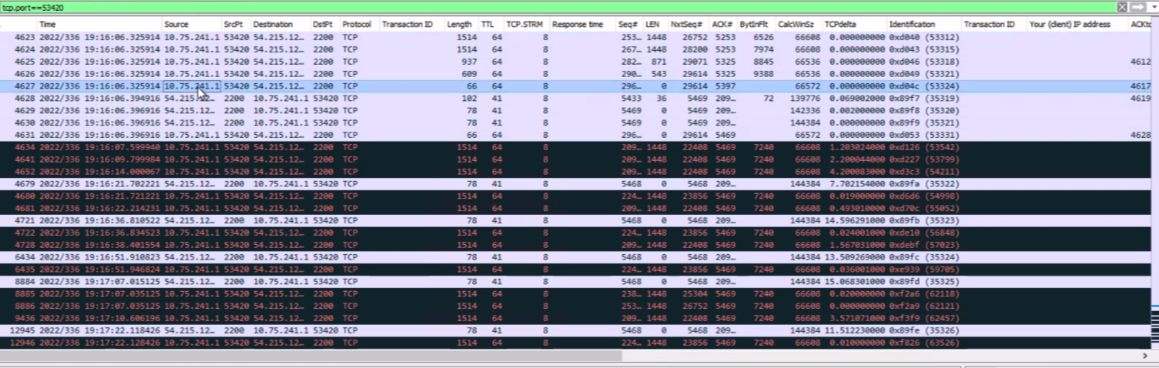The width and height of the screenshot is (1159, 368).
Task: Click the TCPdelta column header
Action: 854,24
